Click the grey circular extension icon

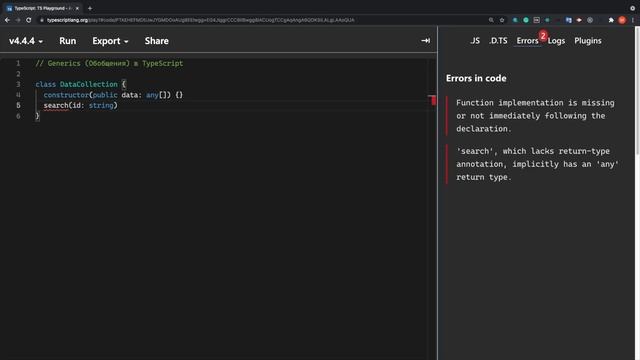590,20
